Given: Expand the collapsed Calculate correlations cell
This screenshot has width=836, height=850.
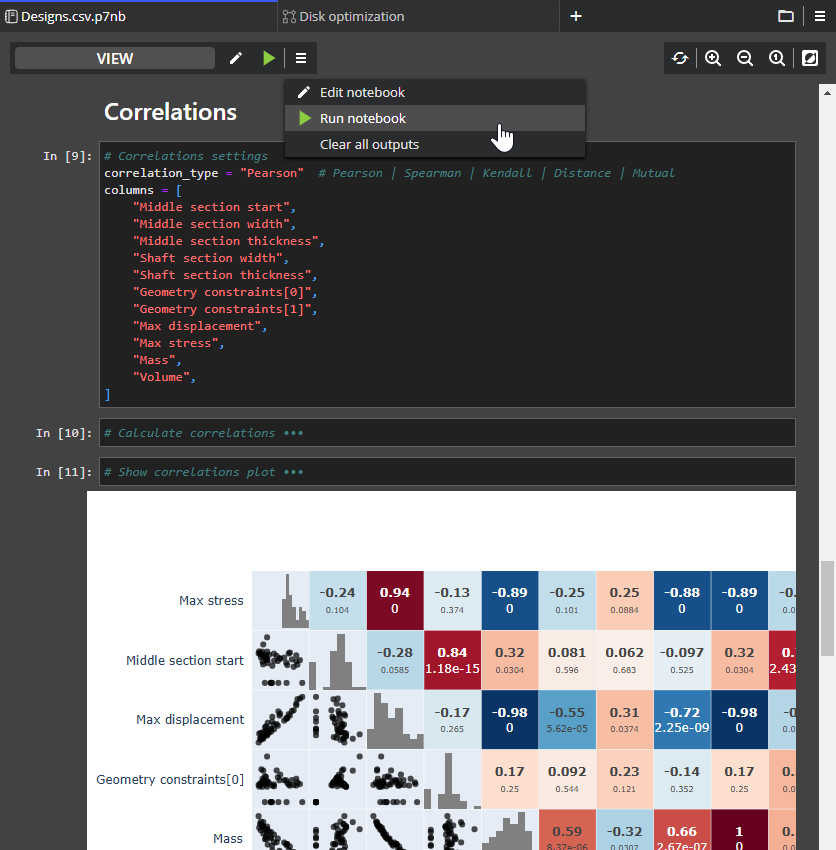Looking at the screenshot, I should [x=293, y=433].
